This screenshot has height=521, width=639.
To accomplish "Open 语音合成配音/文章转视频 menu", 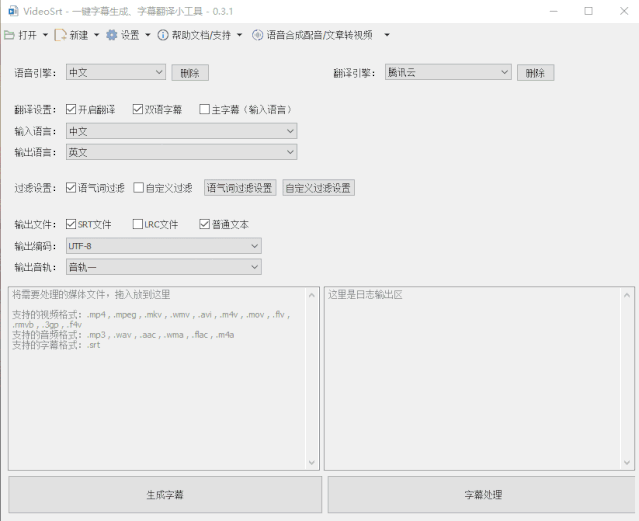I will tap(320, 35).
